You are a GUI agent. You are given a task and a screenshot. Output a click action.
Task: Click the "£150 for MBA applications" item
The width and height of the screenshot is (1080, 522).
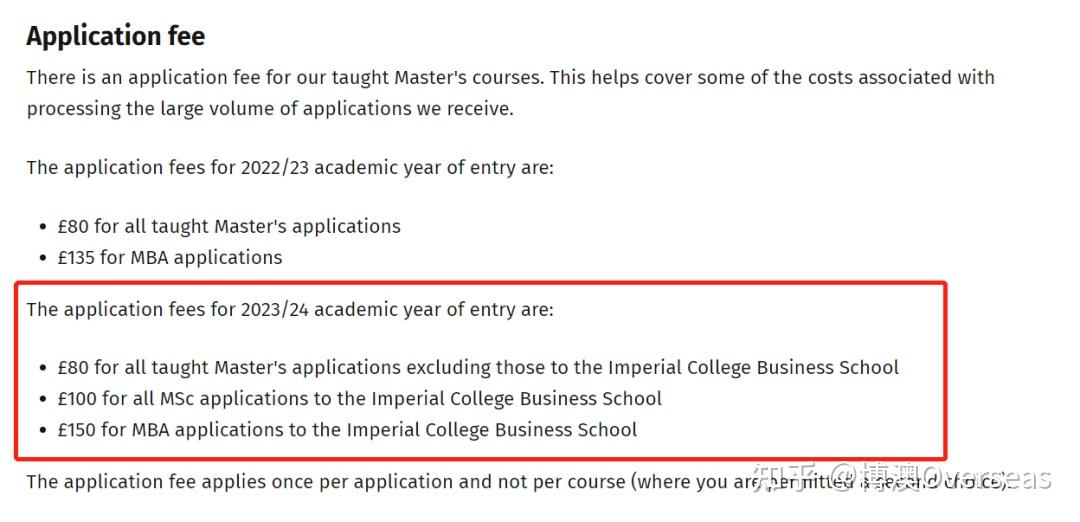tap(347, 430)
